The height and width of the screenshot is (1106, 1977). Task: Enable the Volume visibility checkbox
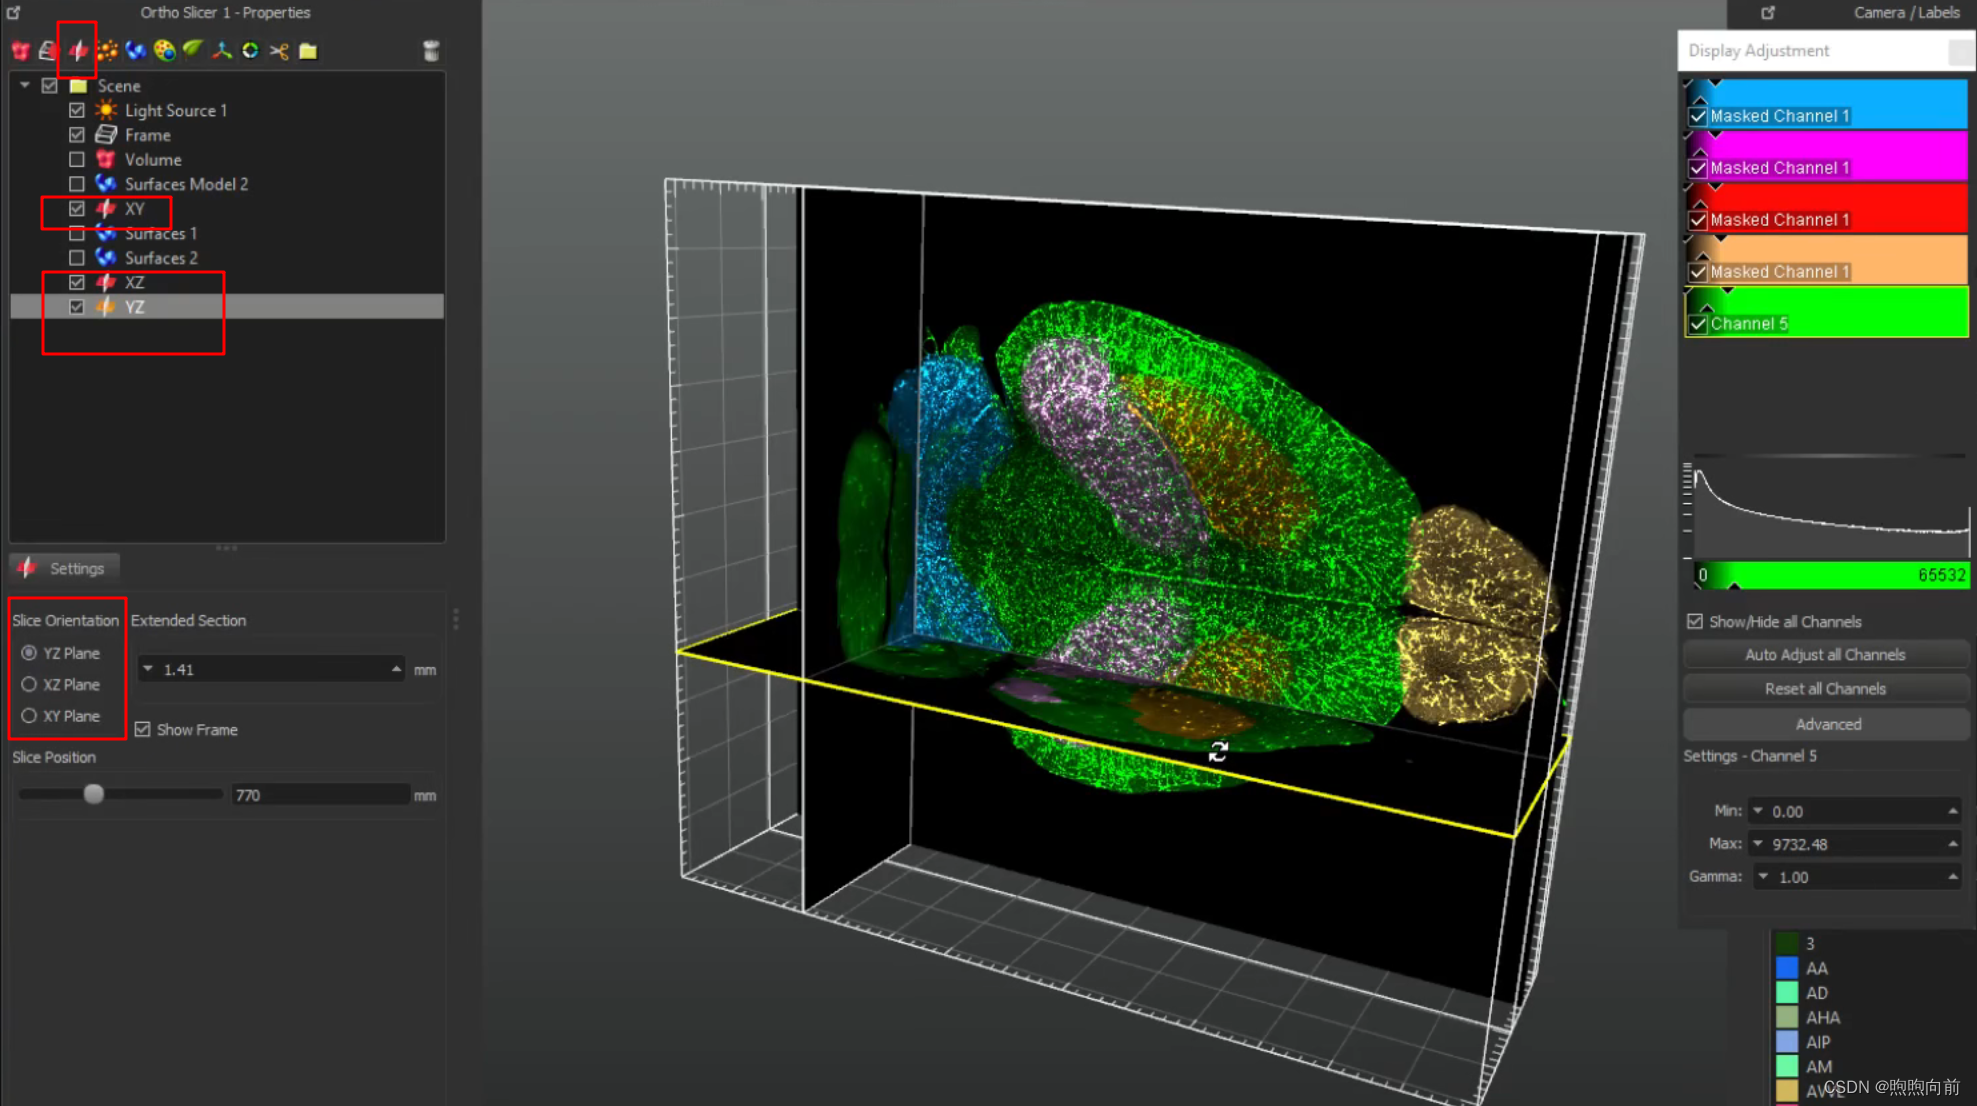click(77, 159)
